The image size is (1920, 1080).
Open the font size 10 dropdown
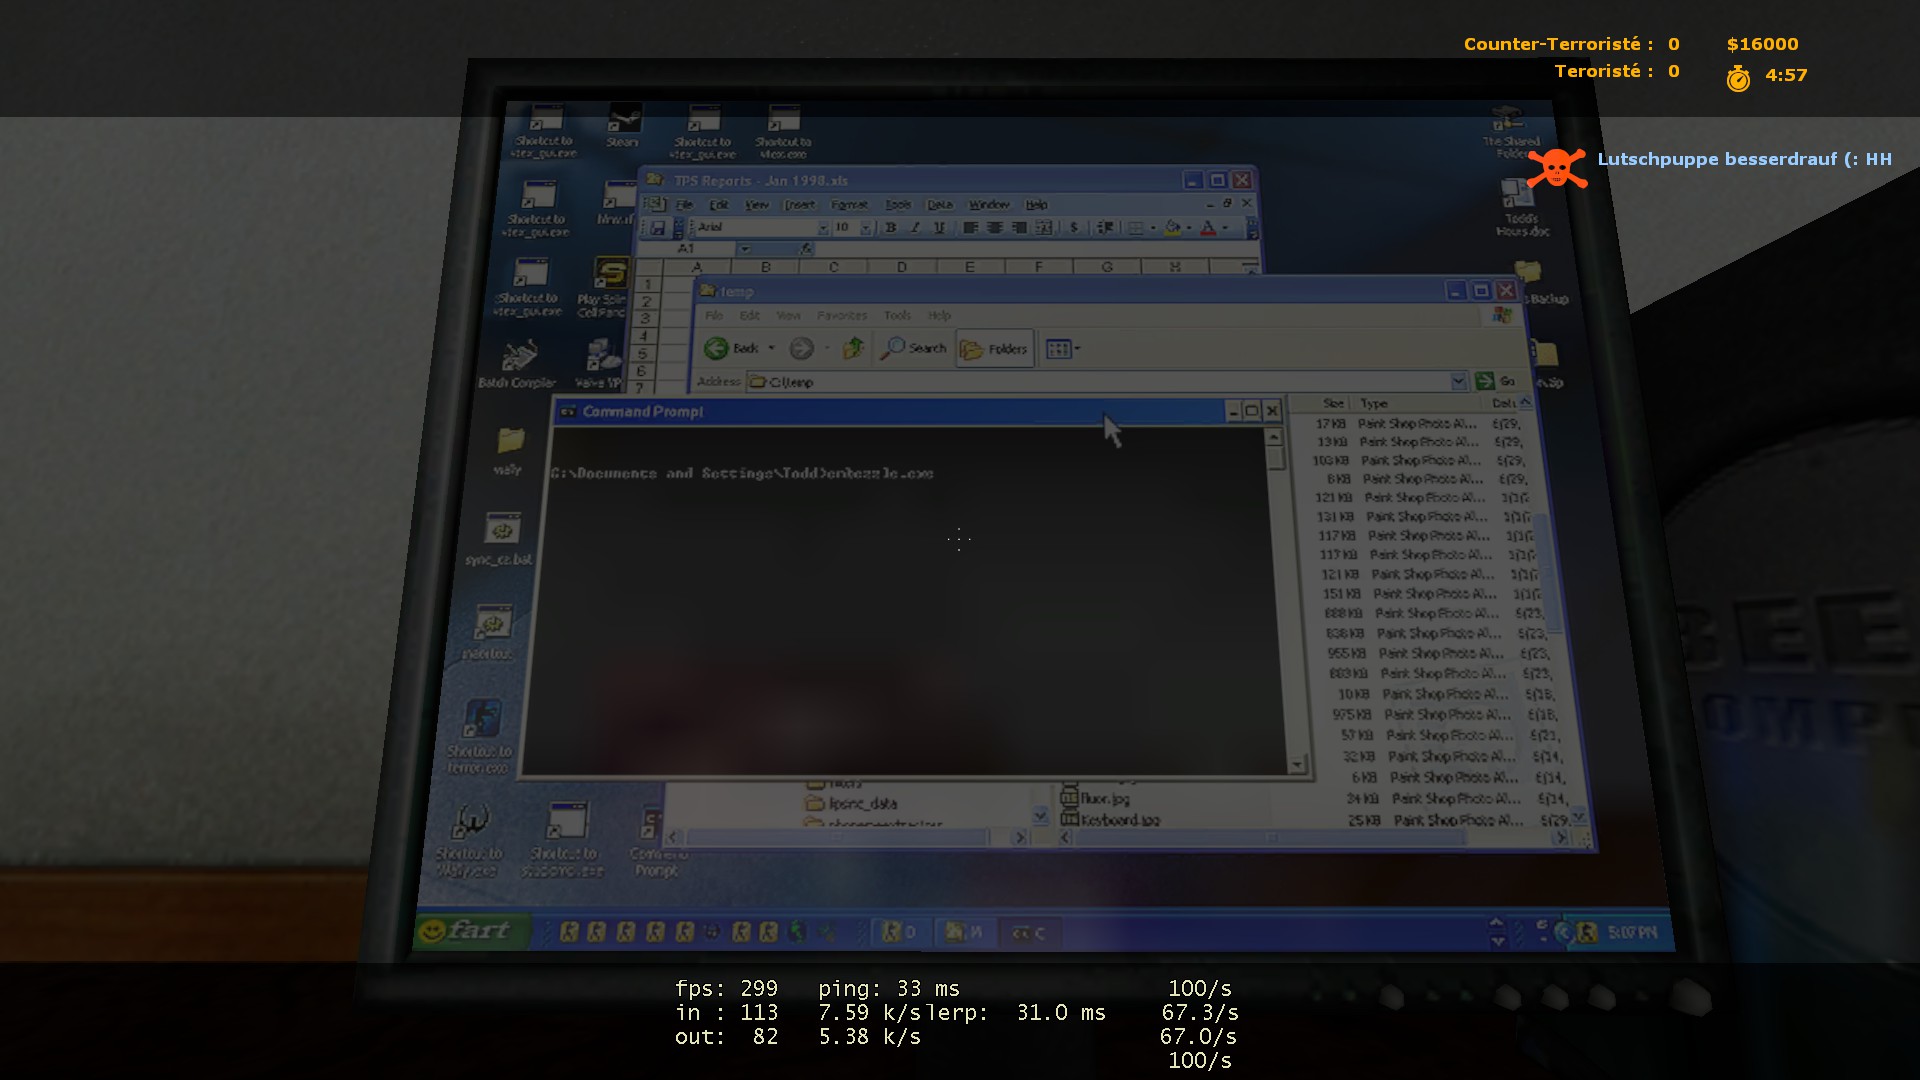click(866, 228)
